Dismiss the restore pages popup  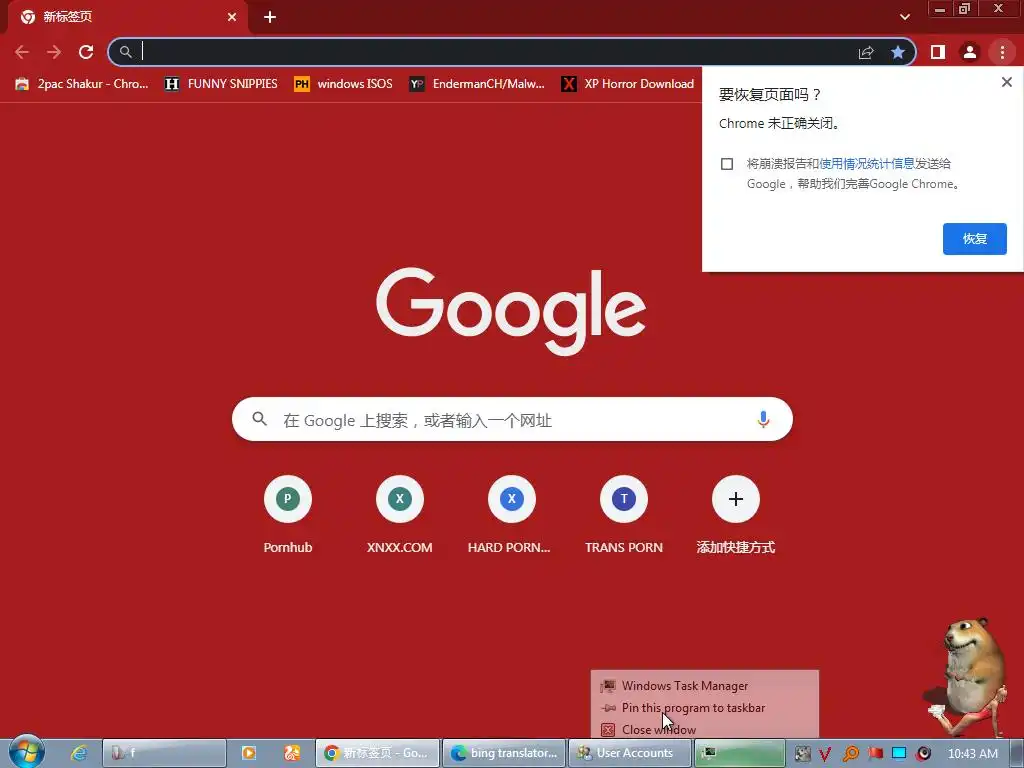pos(1006,82)
